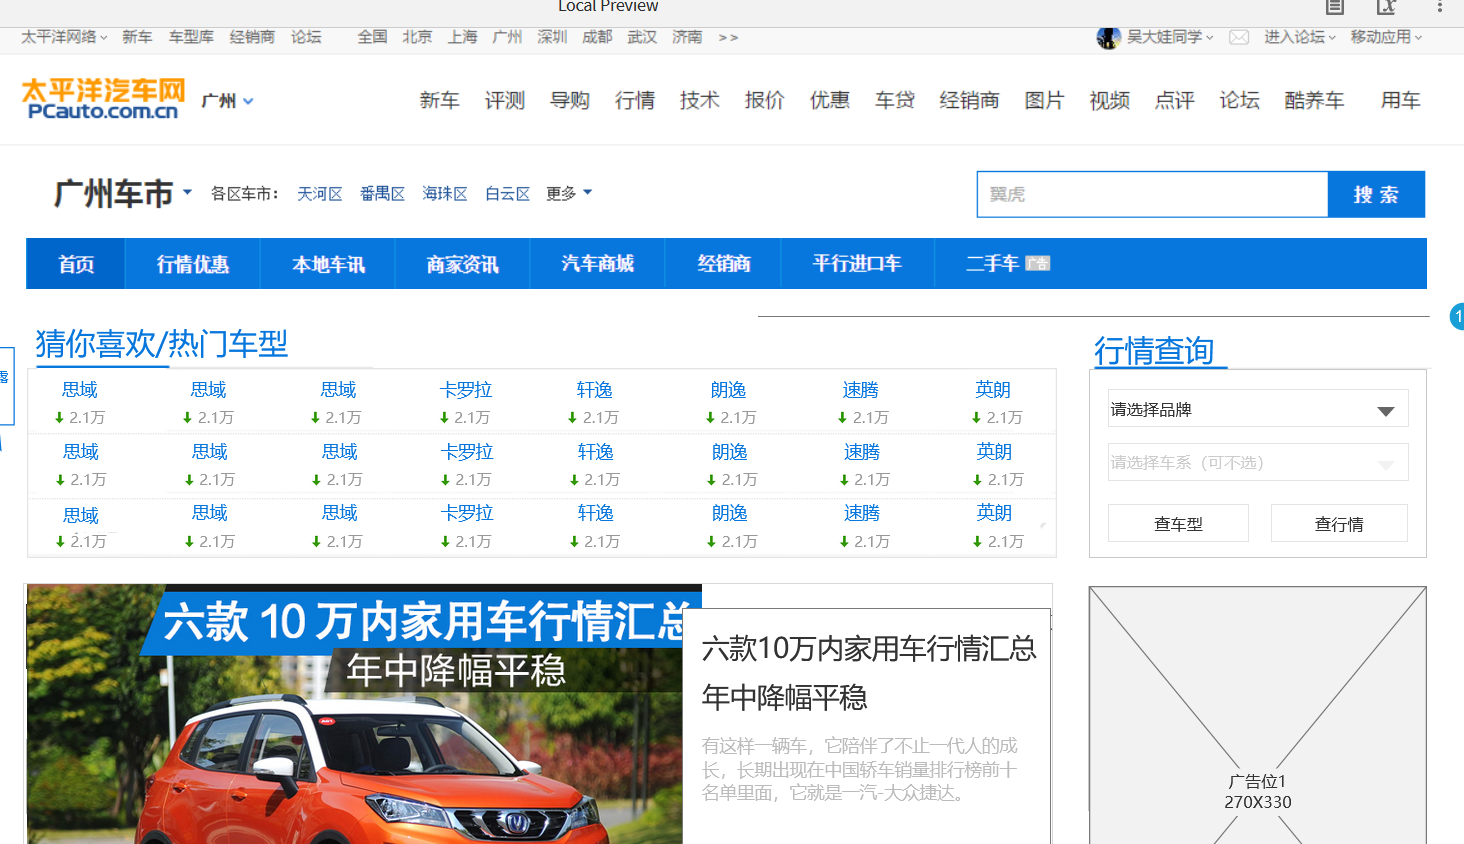Open 评测 in the main menu
Viewport: 1464px width, 844px height.
505,100
